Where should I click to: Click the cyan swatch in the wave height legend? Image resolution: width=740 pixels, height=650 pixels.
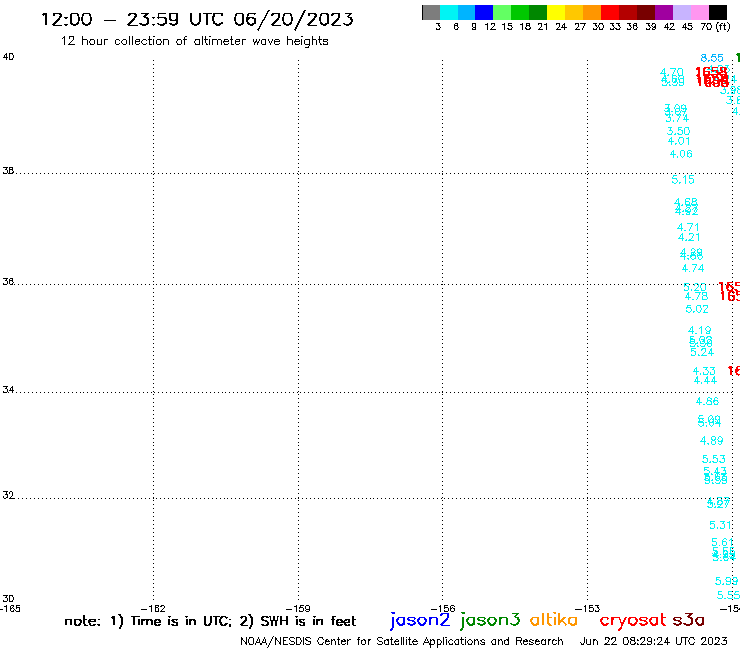[449, 12]
